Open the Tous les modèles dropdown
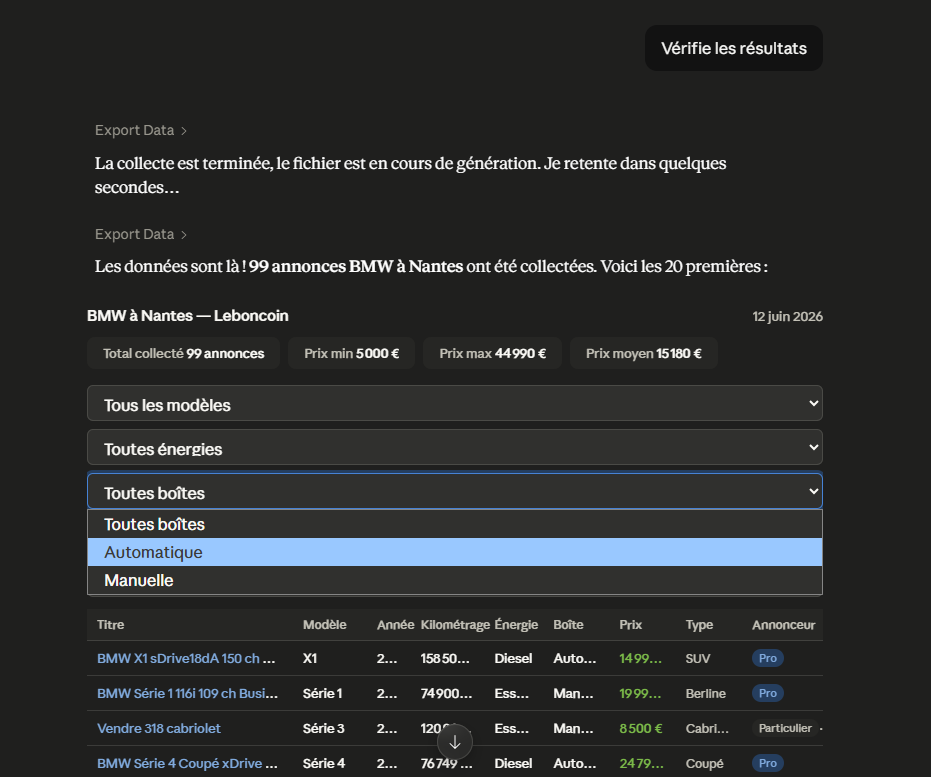This screenshot has width=931, height=777. pyautogui.click(x=455, y=404)
